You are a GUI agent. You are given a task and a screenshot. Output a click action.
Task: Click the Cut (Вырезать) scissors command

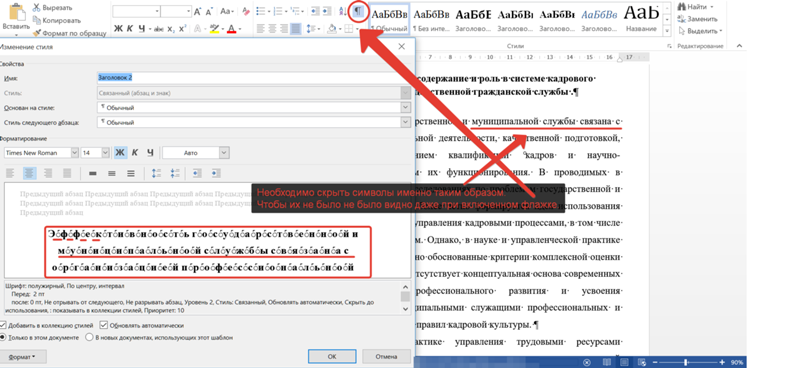click(x=53, y=8)
